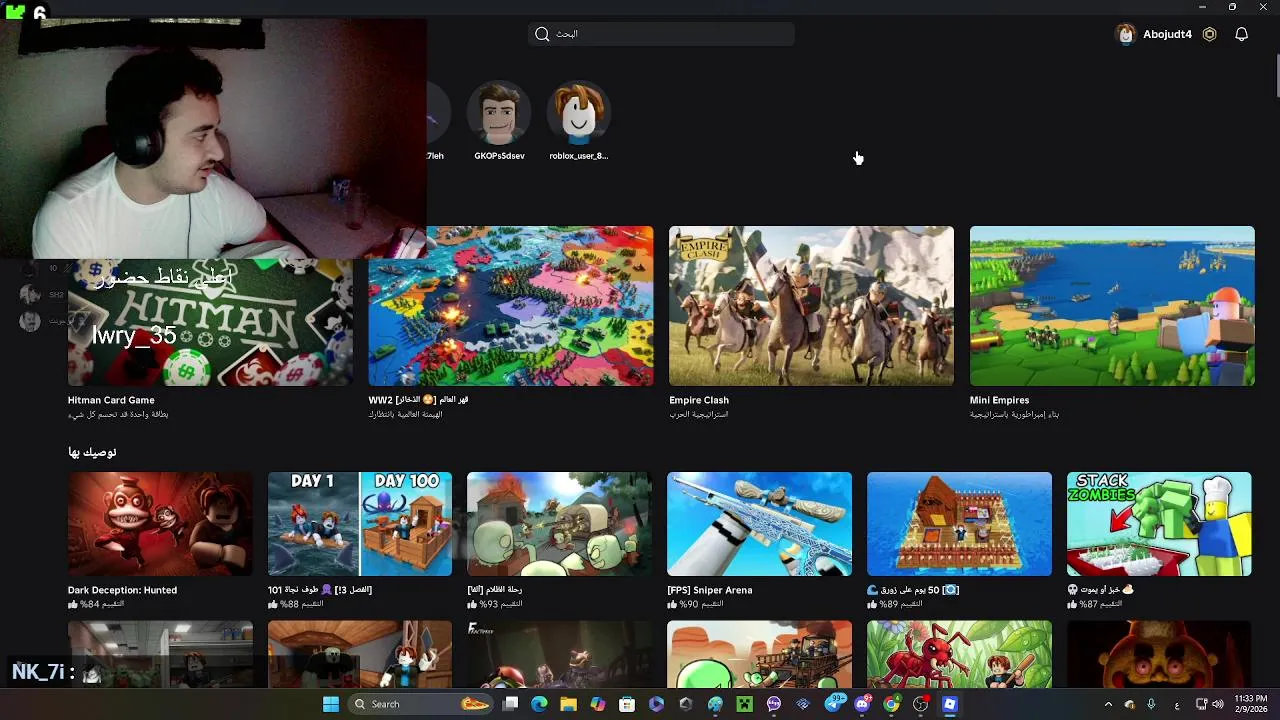The image size is (1280, 720).
Task: Open friend GKOPsSdsev's avatar
Action: pyautogui.click(x=499, y=112)
